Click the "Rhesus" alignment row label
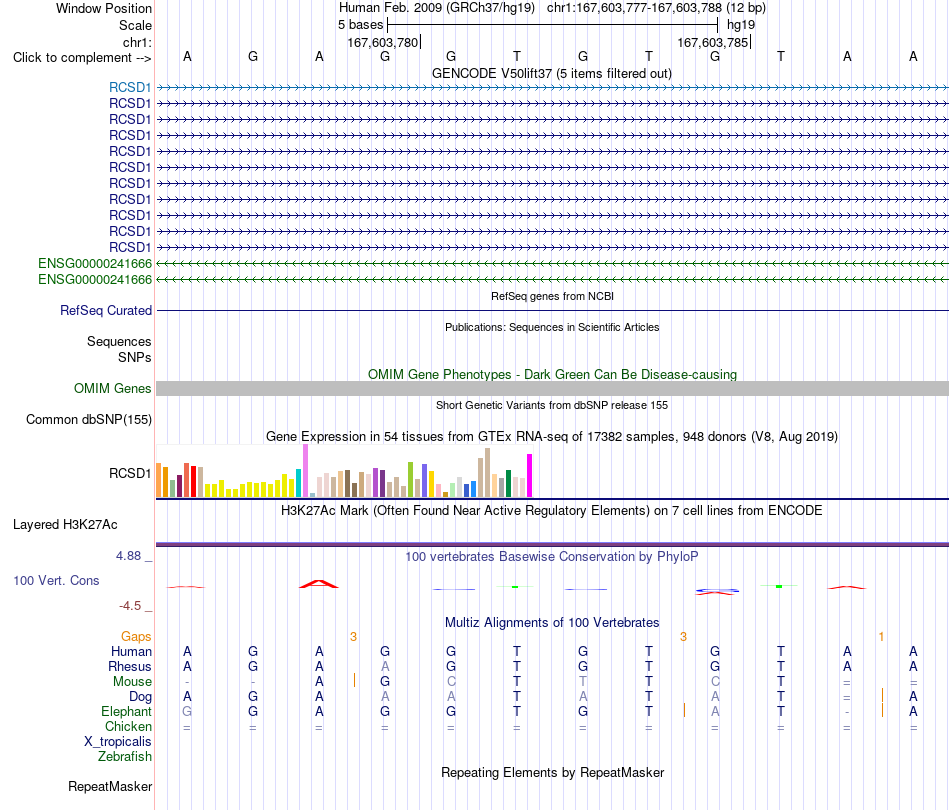The image size is (950, 810). click(130, 666)
